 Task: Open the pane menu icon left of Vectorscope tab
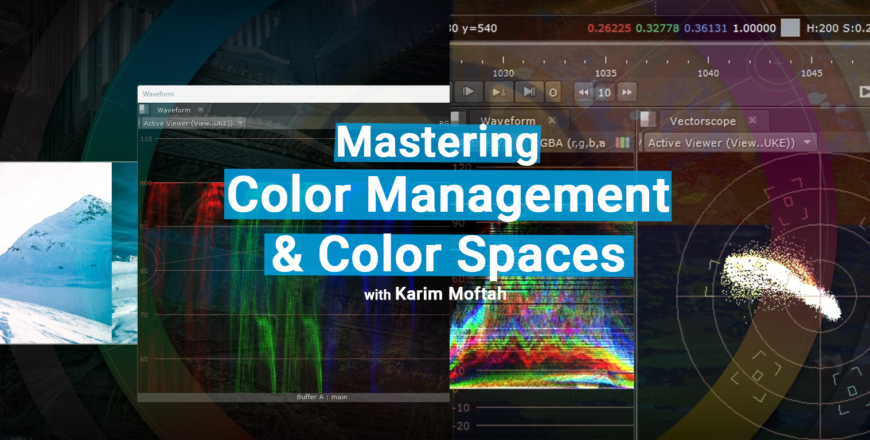tap(648, 119)
